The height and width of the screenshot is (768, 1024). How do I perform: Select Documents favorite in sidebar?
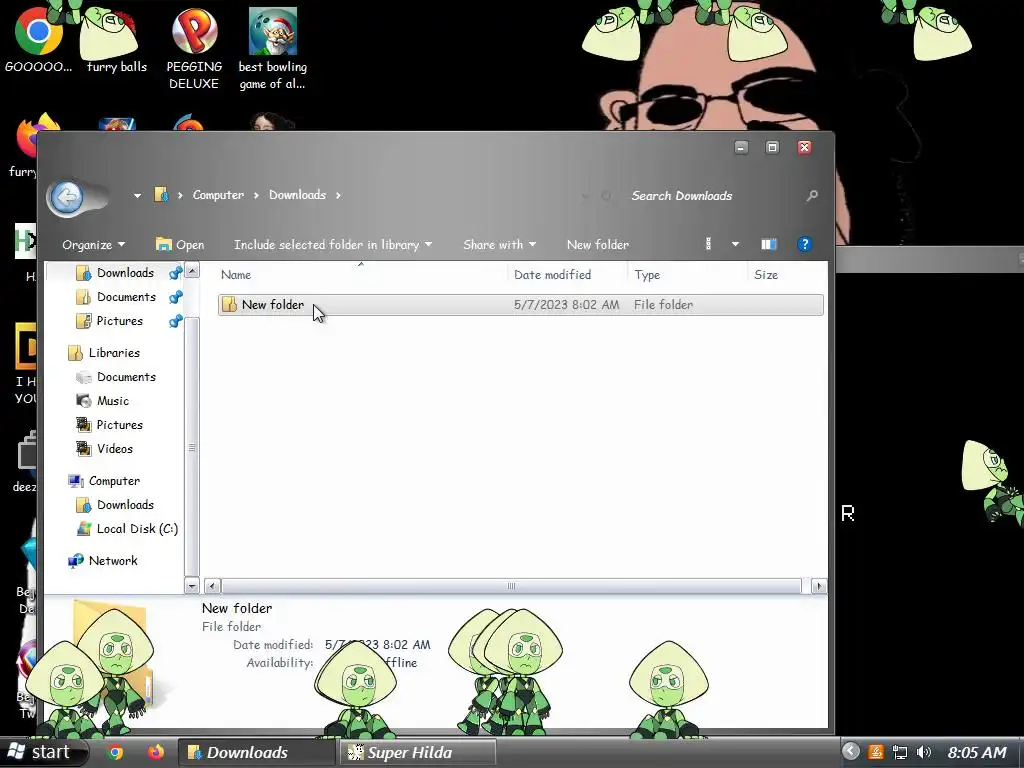click(x=126, y=297)
